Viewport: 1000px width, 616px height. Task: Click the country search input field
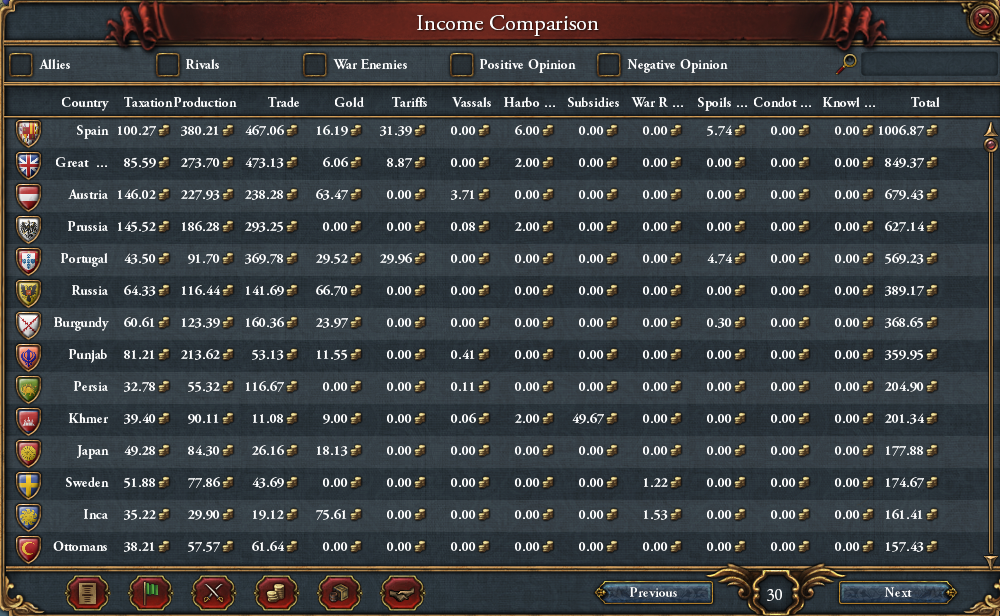[928, 64]
